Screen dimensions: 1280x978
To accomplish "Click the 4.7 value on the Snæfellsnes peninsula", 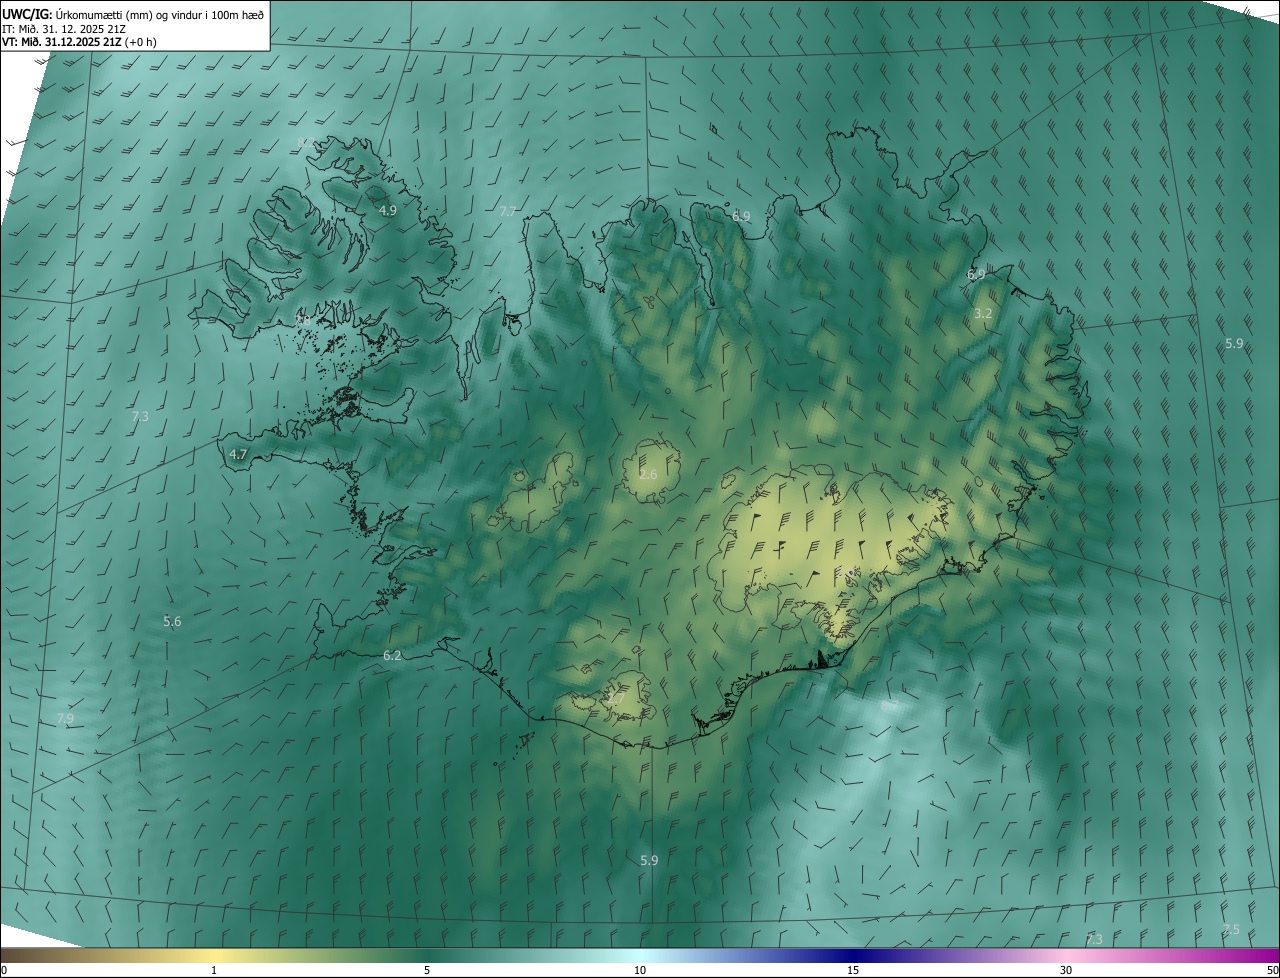I will click(x=238, y=454).
